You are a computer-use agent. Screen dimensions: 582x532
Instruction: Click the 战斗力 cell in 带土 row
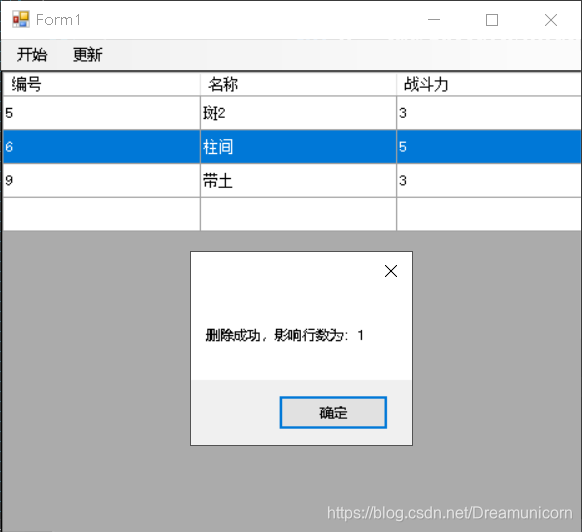tap(489, 180)
